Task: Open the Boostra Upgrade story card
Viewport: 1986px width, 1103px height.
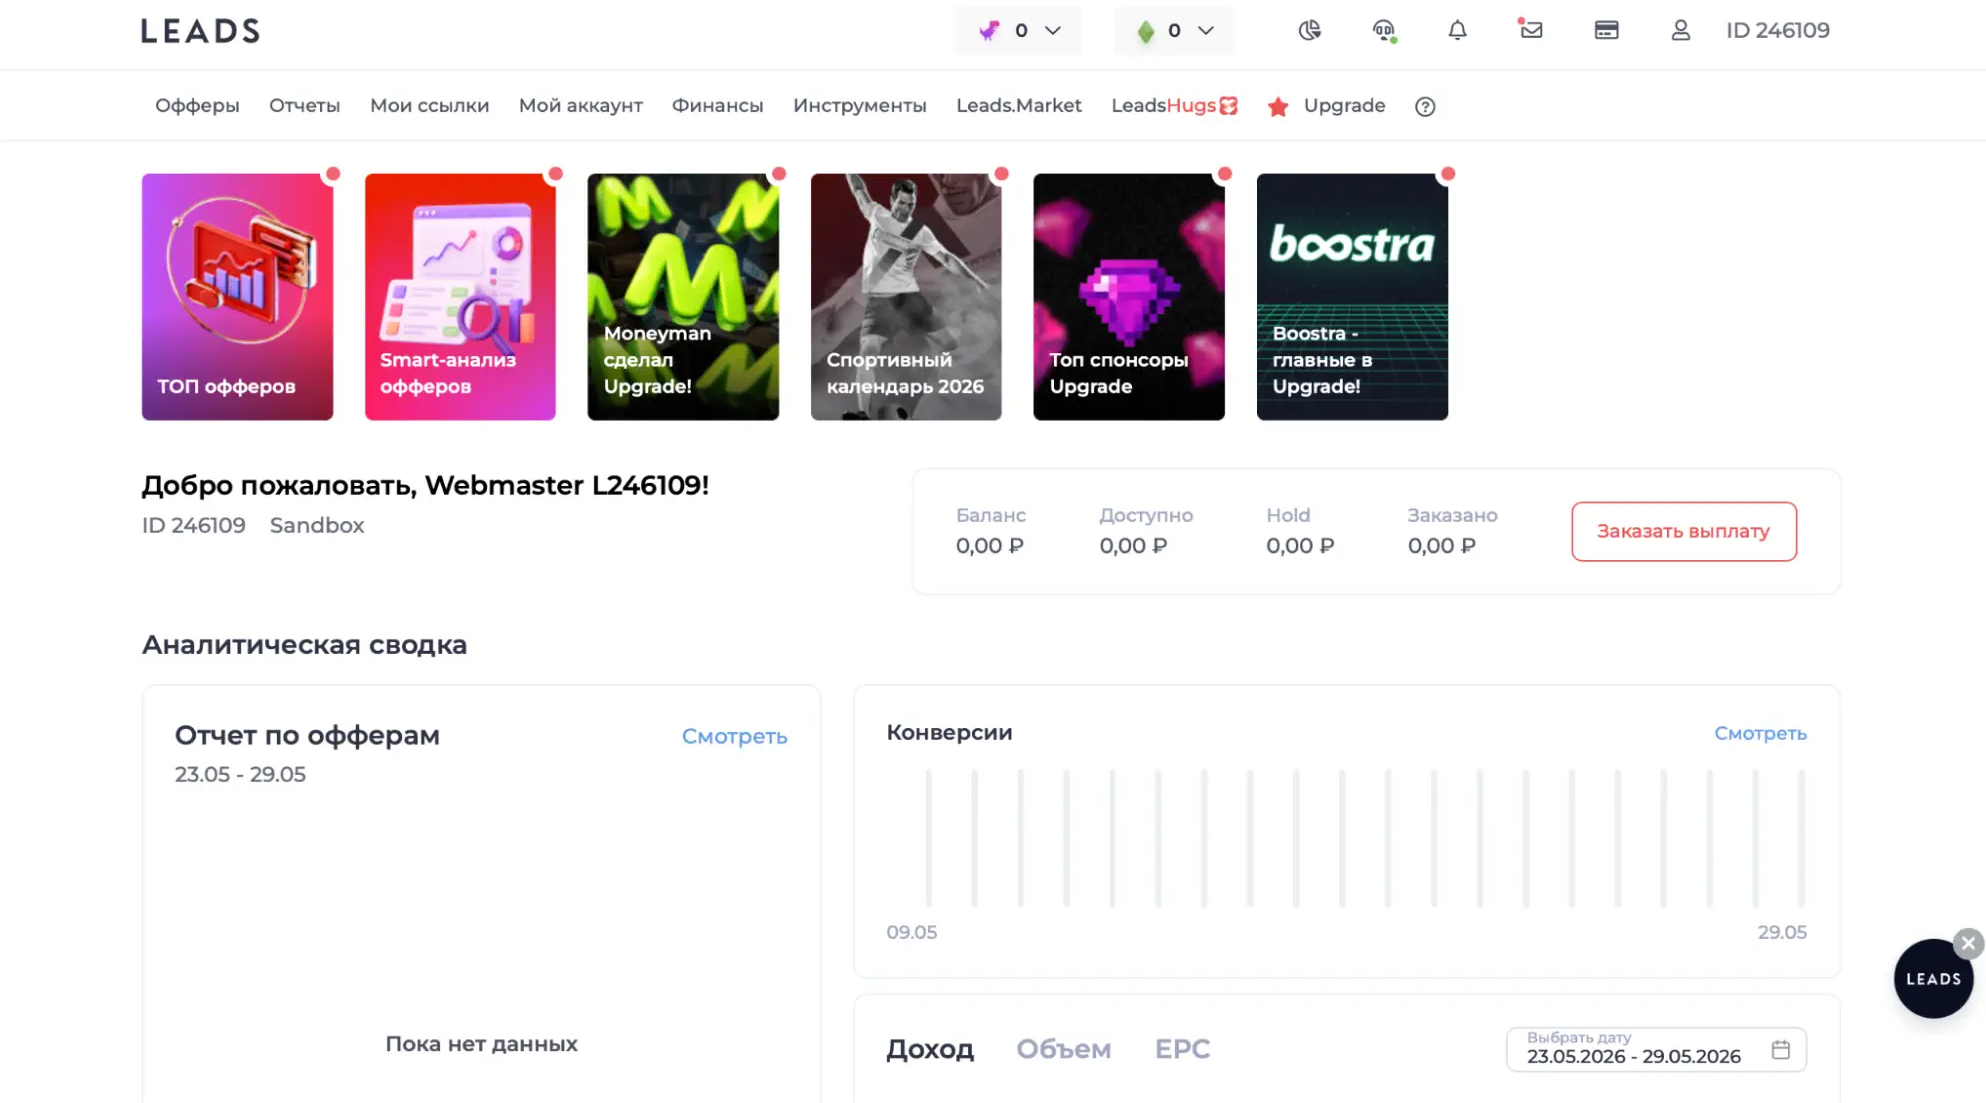Action: click(1352, 297)
